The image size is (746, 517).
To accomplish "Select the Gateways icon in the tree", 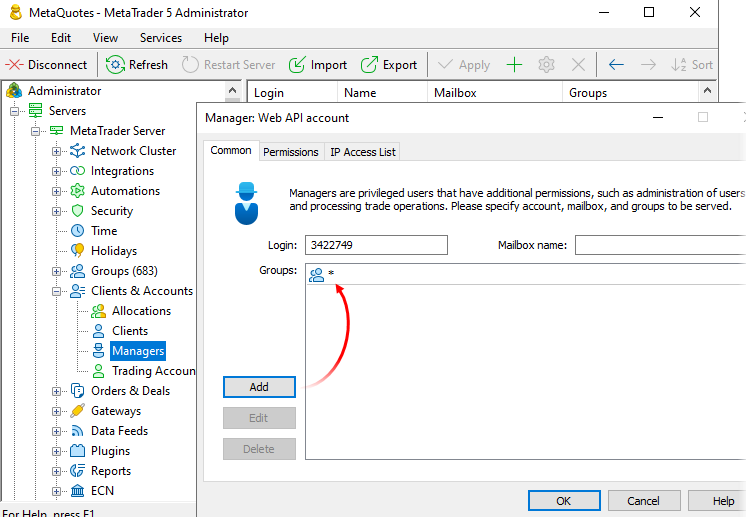I will [x=78, y=410].
